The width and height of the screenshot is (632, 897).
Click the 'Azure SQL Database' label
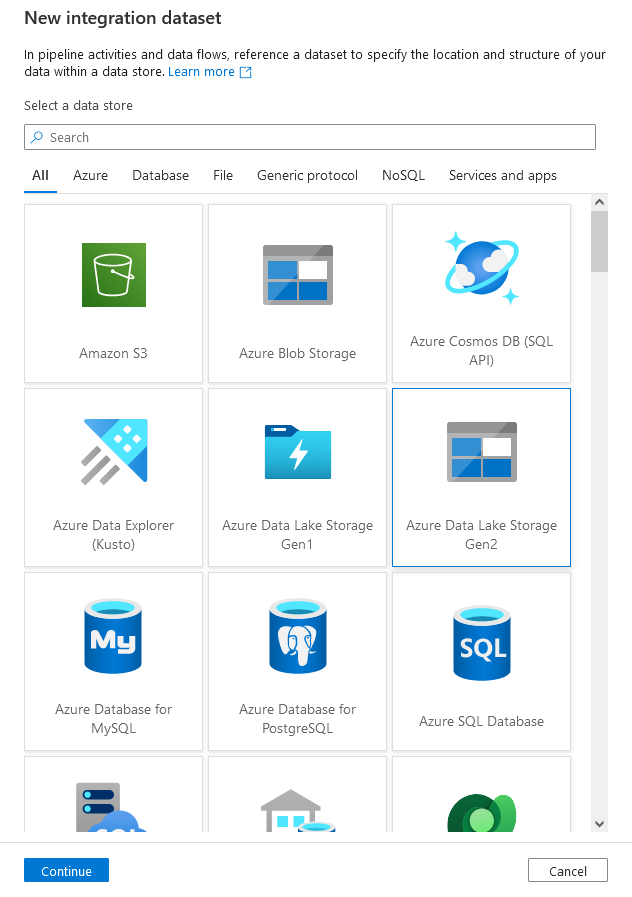coord(482,721)
